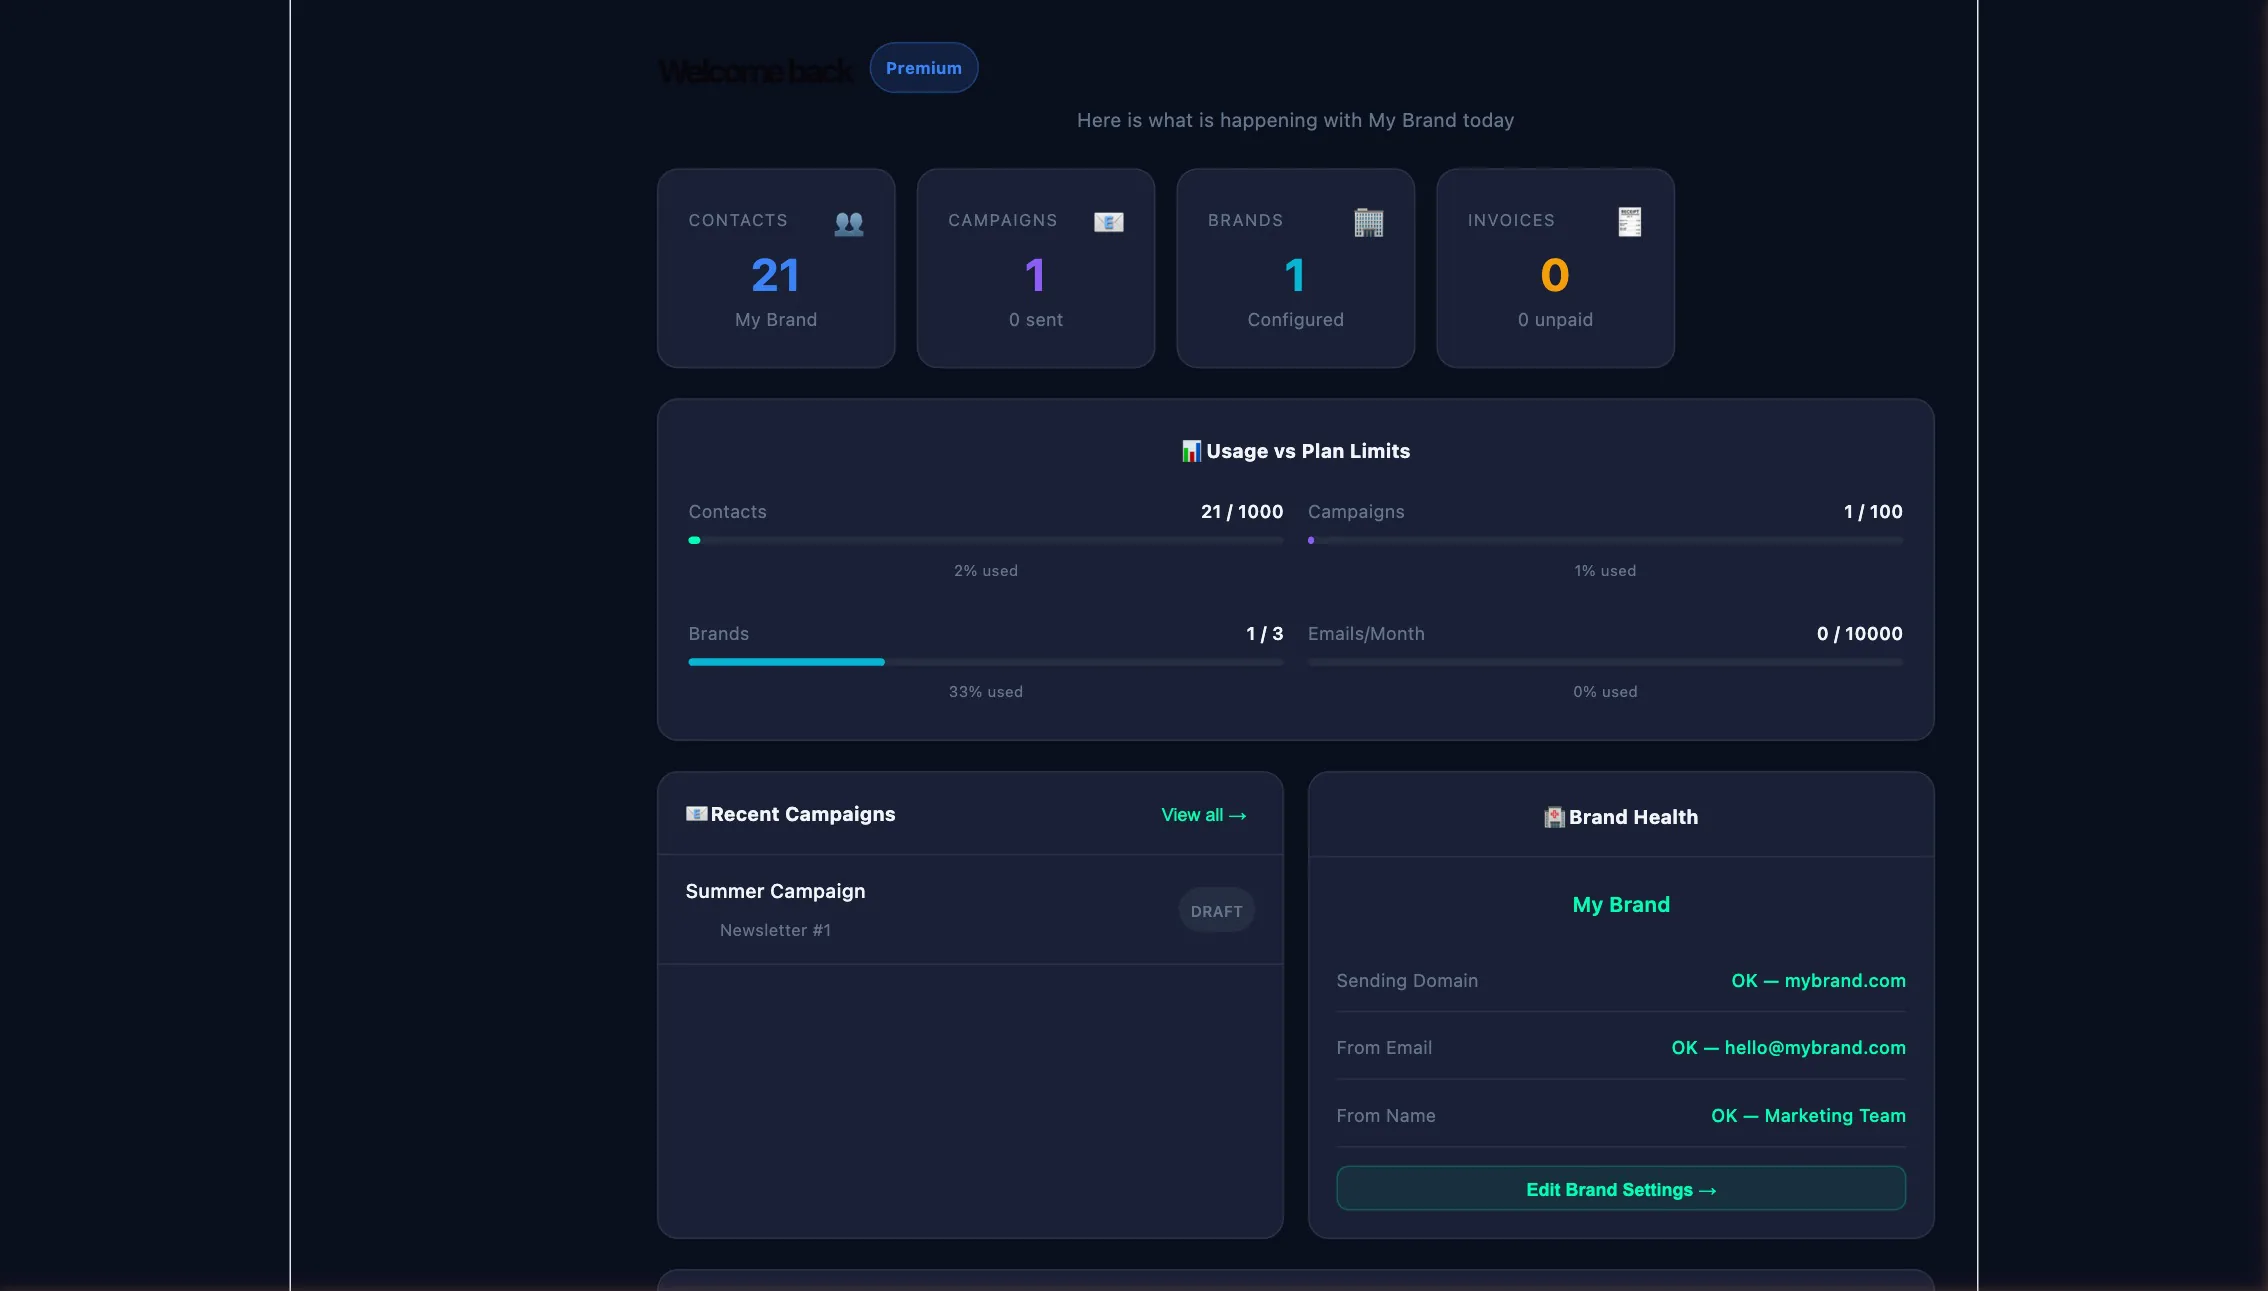Click the Brands usage progress bar

[x=986, y=662]
